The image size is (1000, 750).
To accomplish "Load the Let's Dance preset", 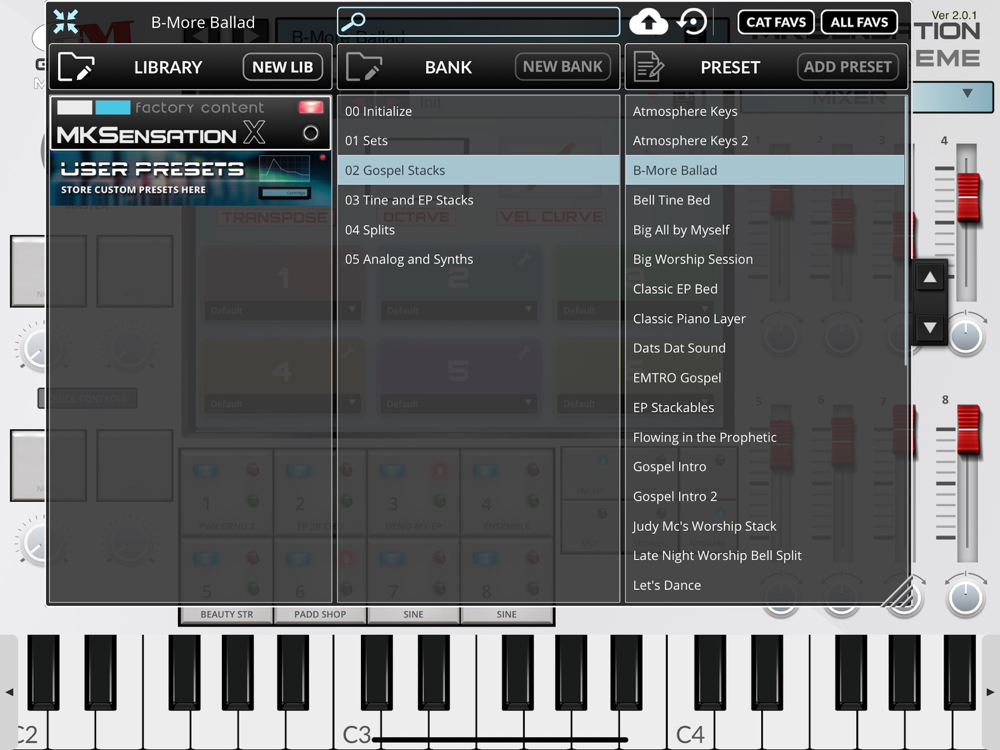I will coord(765,585).
